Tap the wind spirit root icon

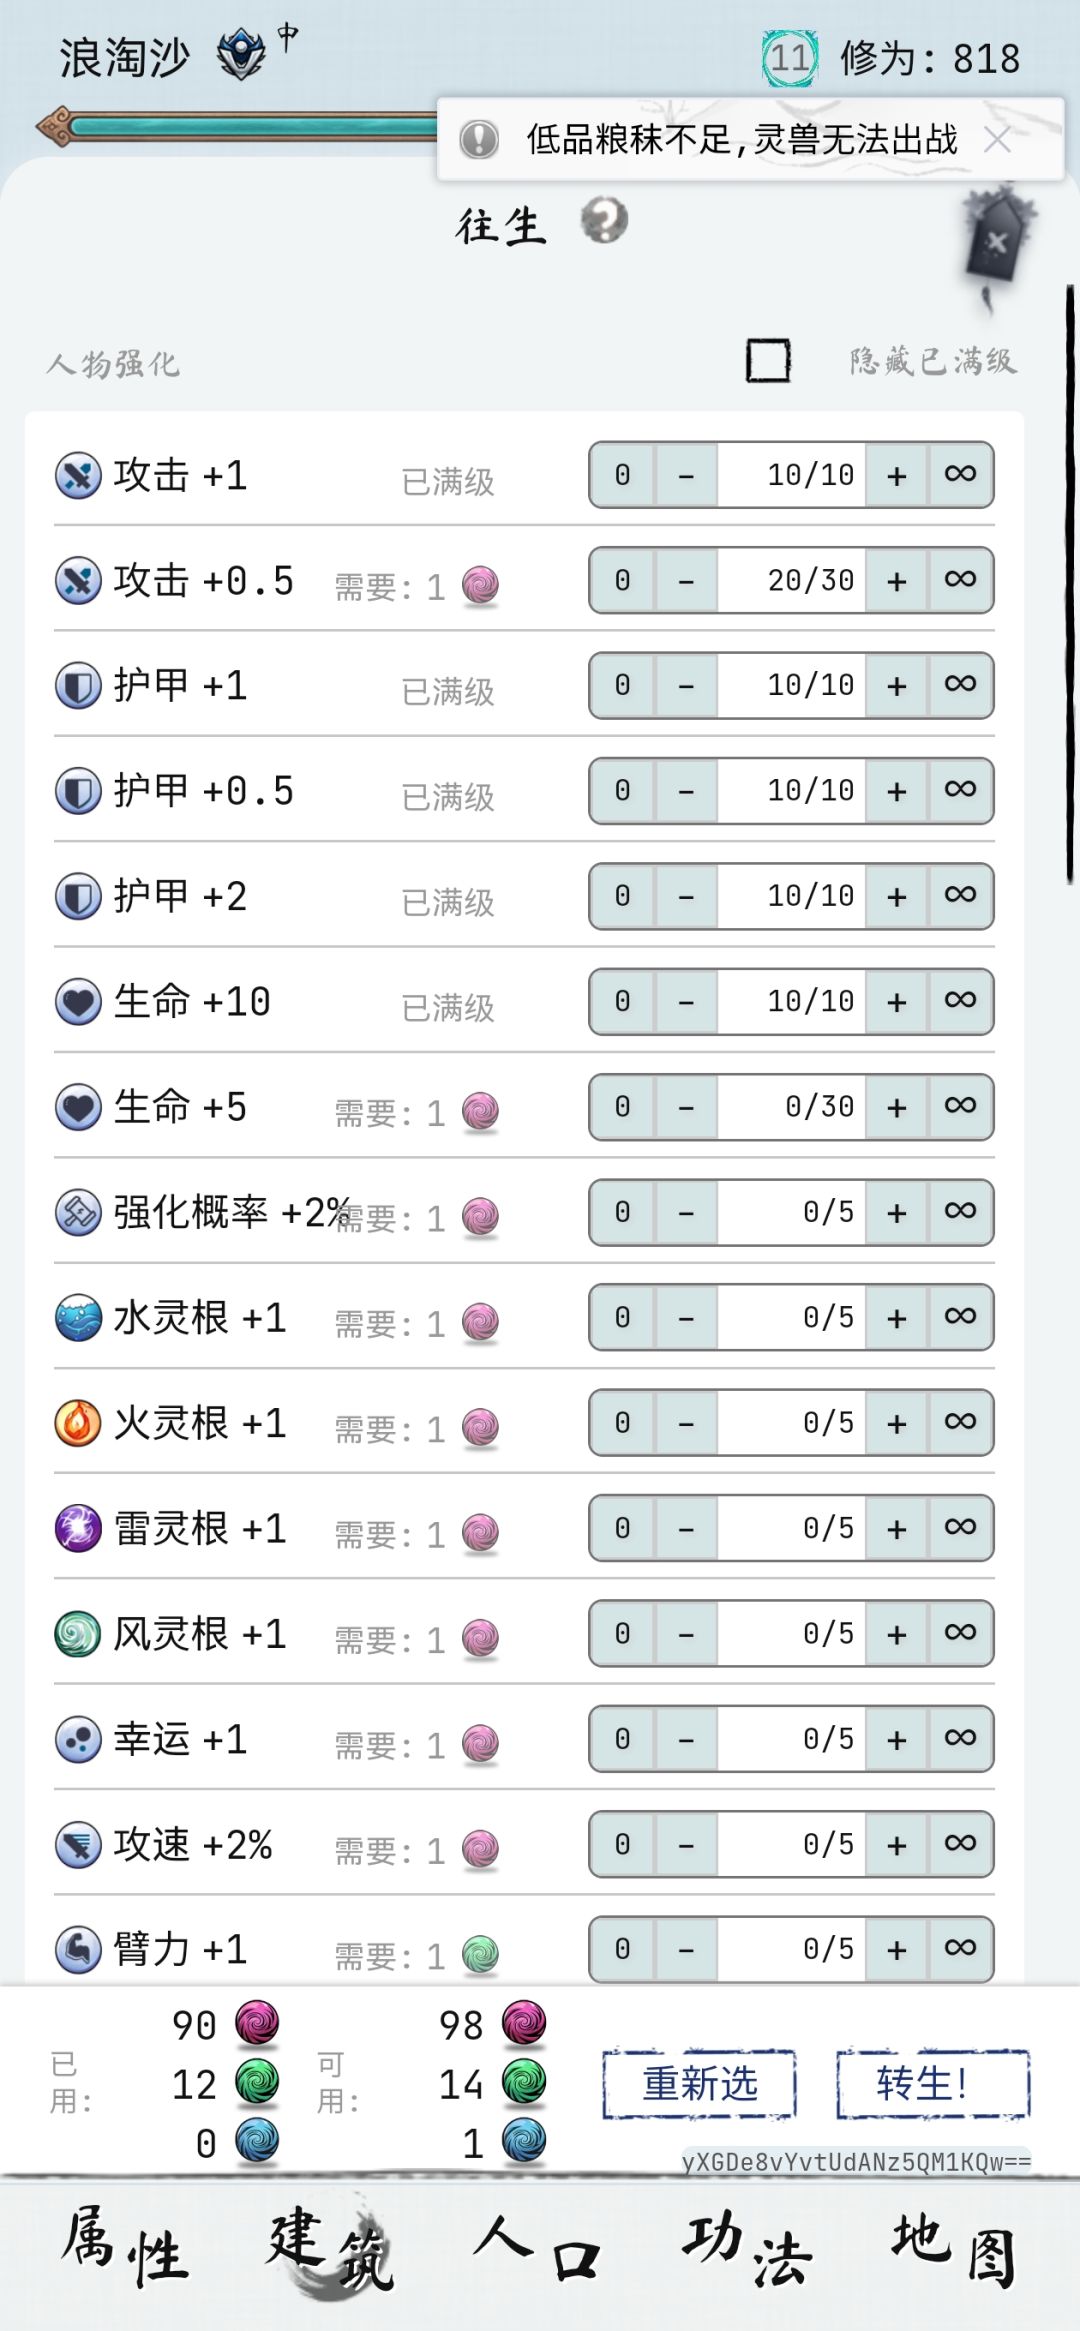[x=78, y=1634]
